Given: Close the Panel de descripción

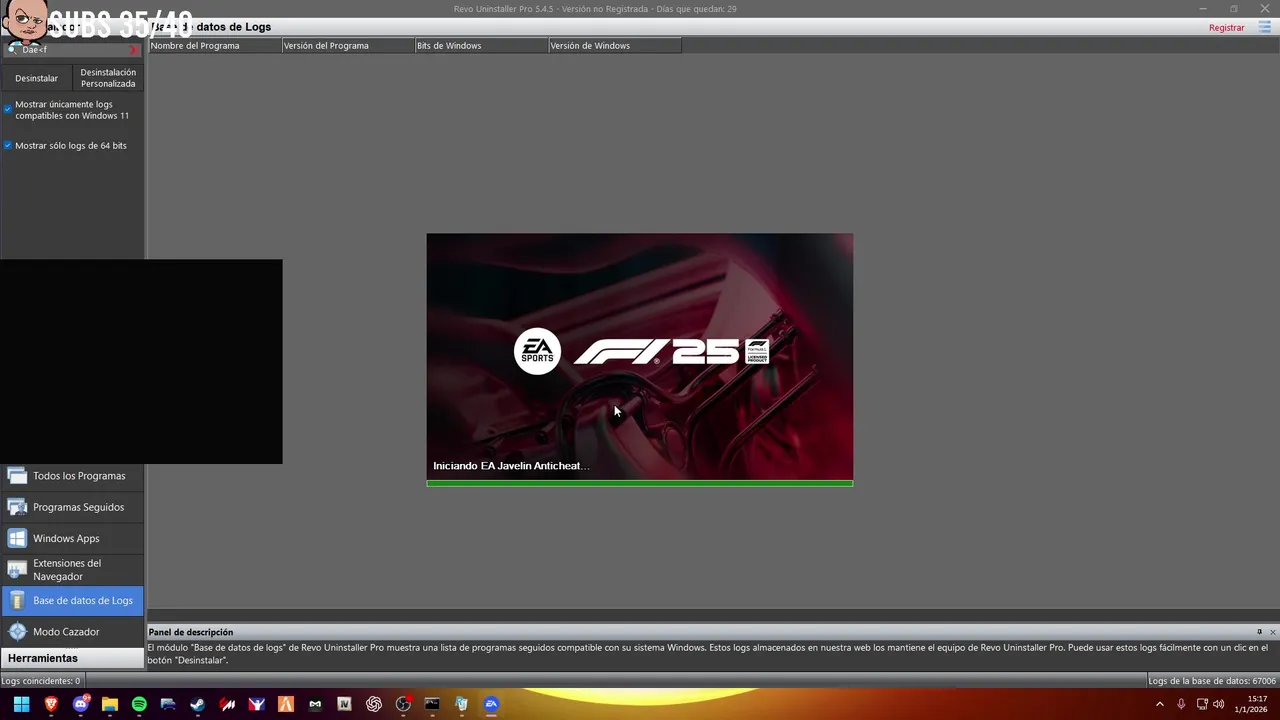Looking at the screenshot, I should (x=1272, y=632).
